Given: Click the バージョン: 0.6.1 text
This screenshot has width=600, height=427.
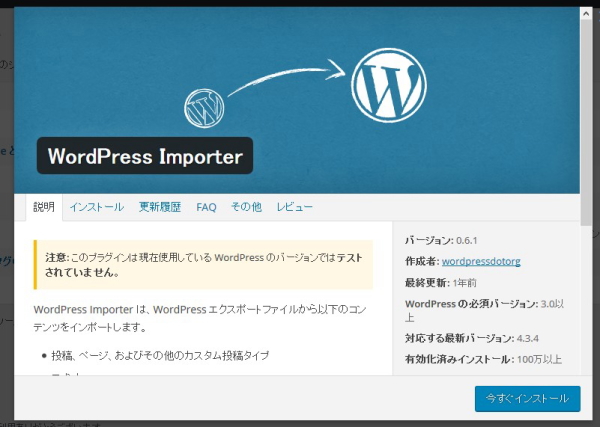Looking at the screenshot, I should (441, 241).
